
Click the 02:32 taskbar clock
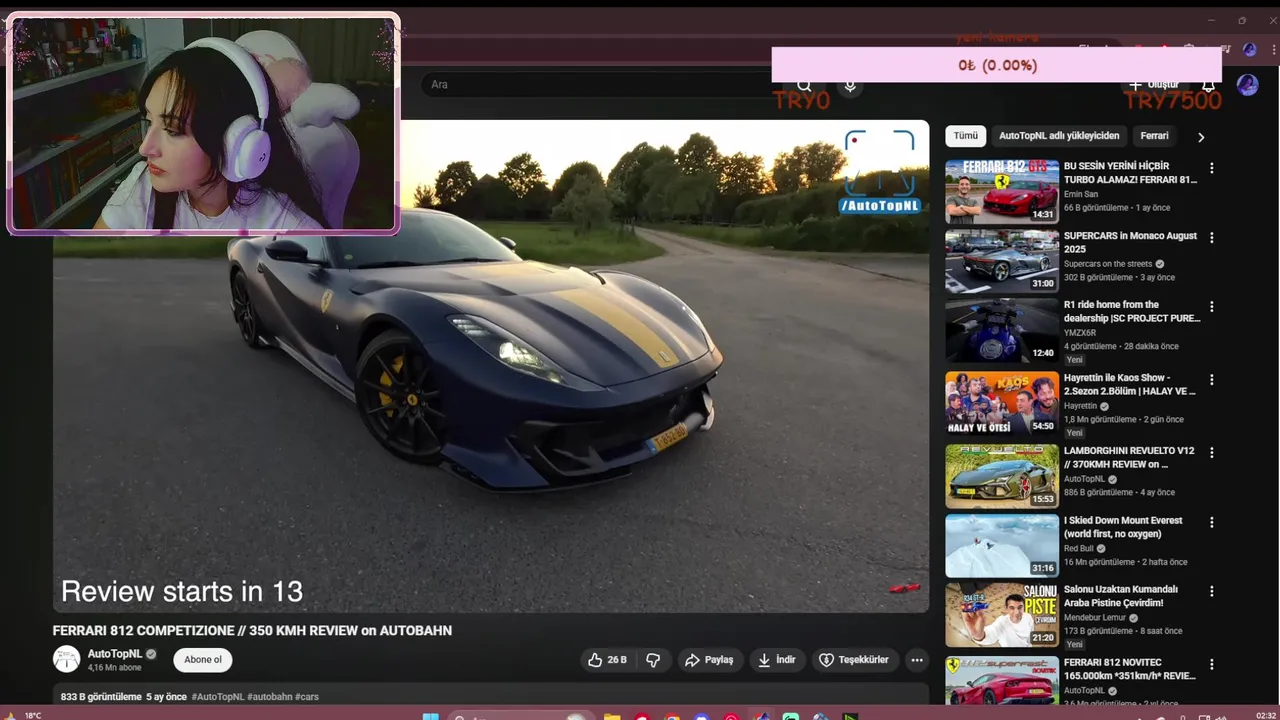1266,715
